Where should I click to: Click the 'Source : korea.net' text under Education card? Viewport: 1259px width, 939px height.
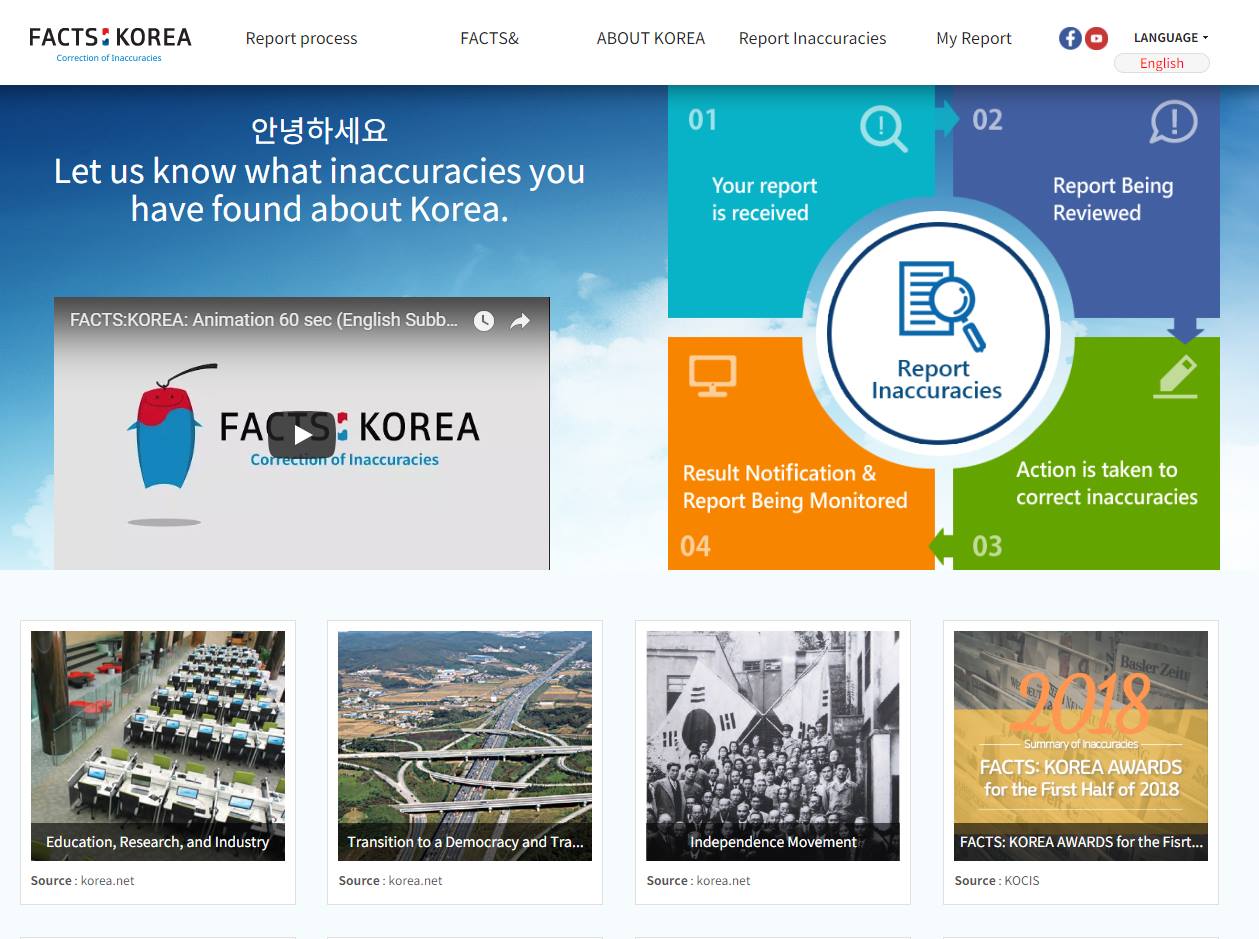point(83,881)
